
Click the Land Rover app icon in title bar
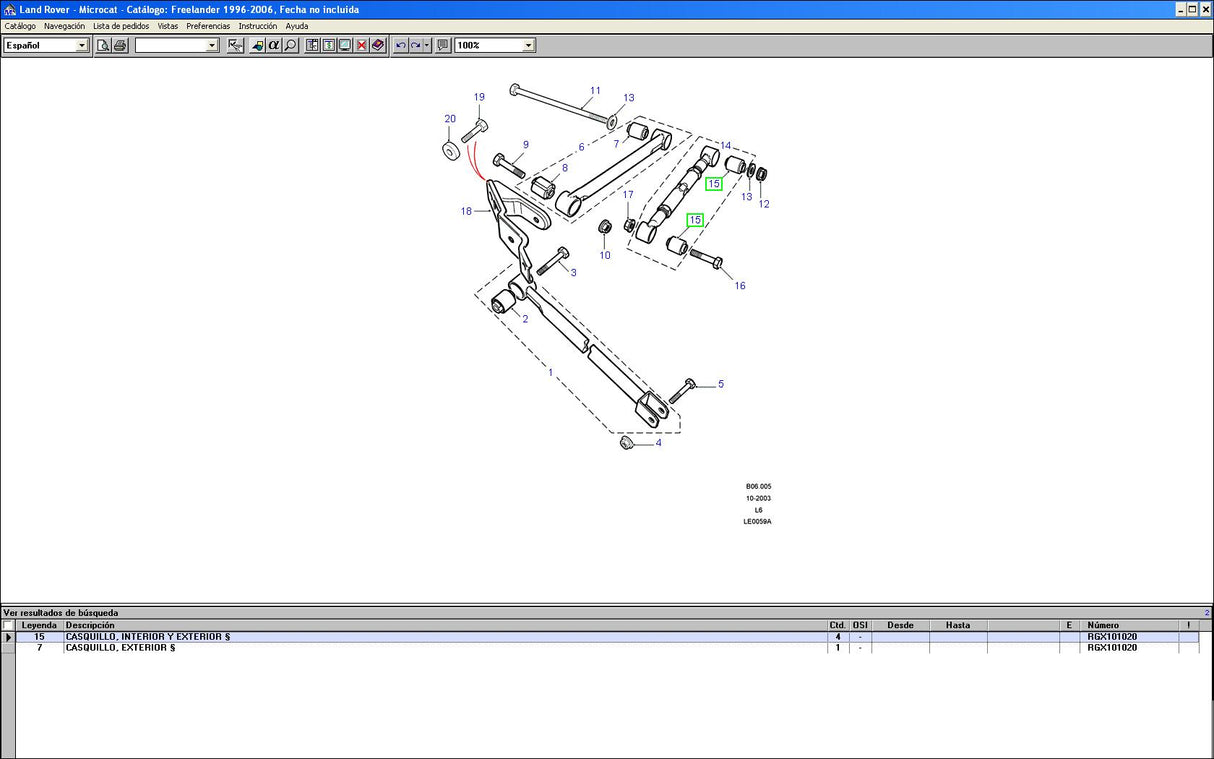tap(10, 9)
